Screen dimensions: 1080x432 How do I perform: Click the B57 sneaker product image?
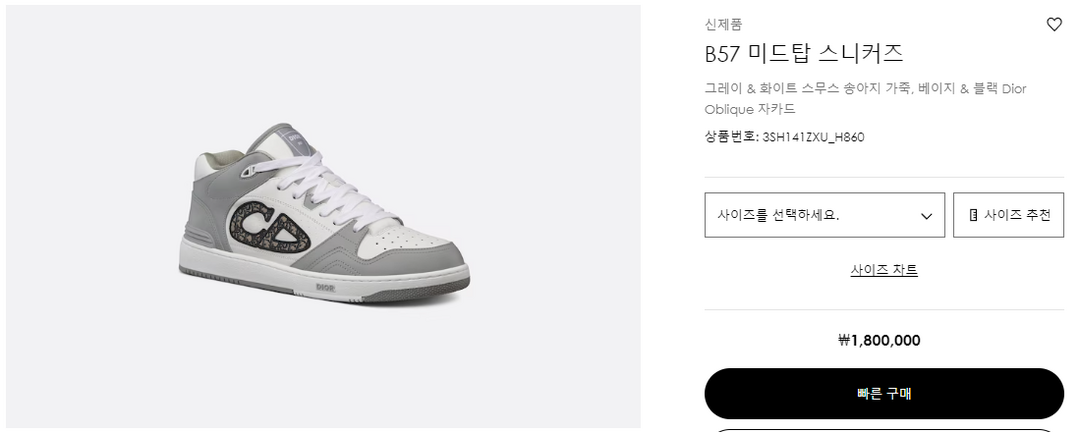click(323, 216)
